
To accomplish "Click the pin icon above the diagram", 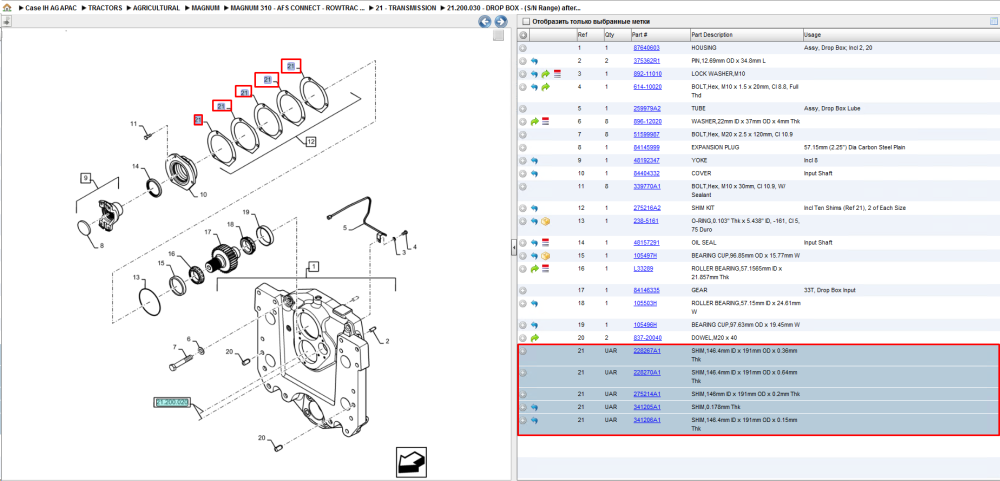I will tap(6, 21).
